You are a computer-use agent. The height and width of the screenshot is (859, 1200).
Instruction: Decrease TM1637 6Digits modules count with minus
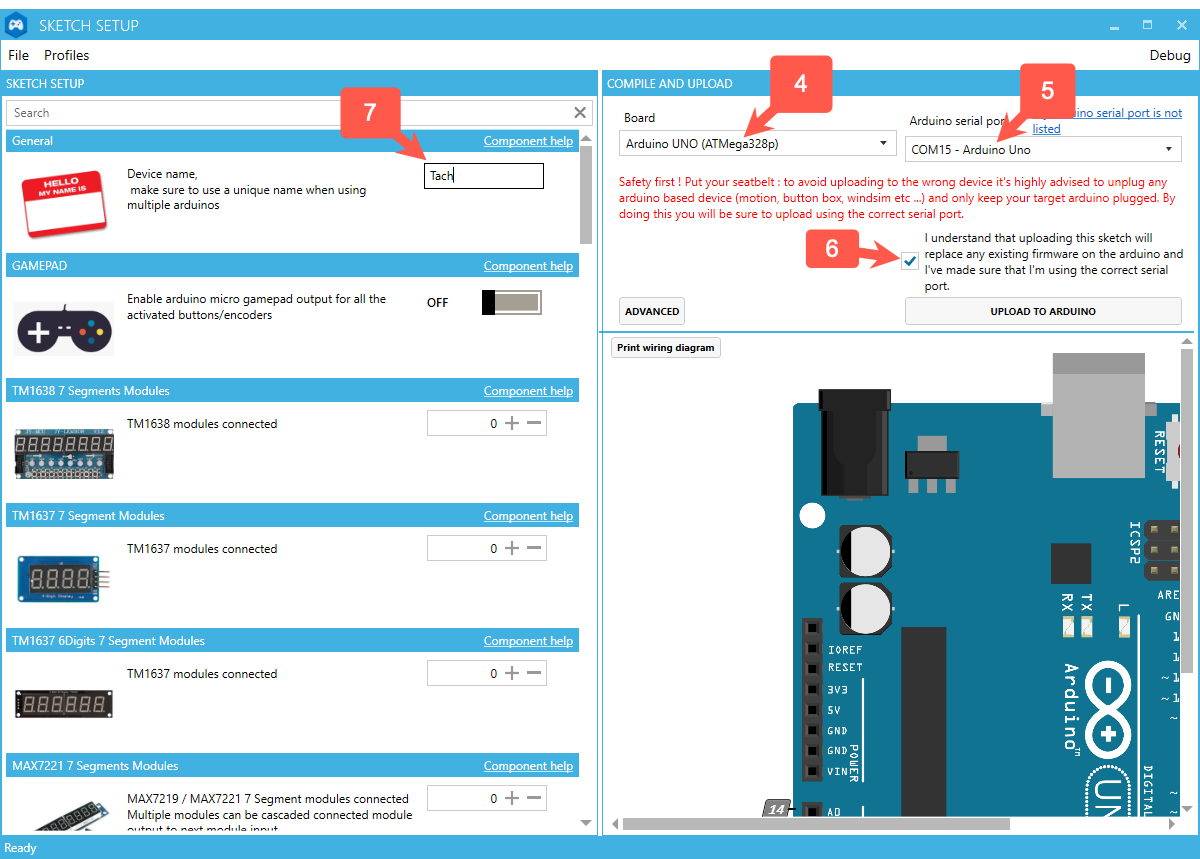pos(534,674)
